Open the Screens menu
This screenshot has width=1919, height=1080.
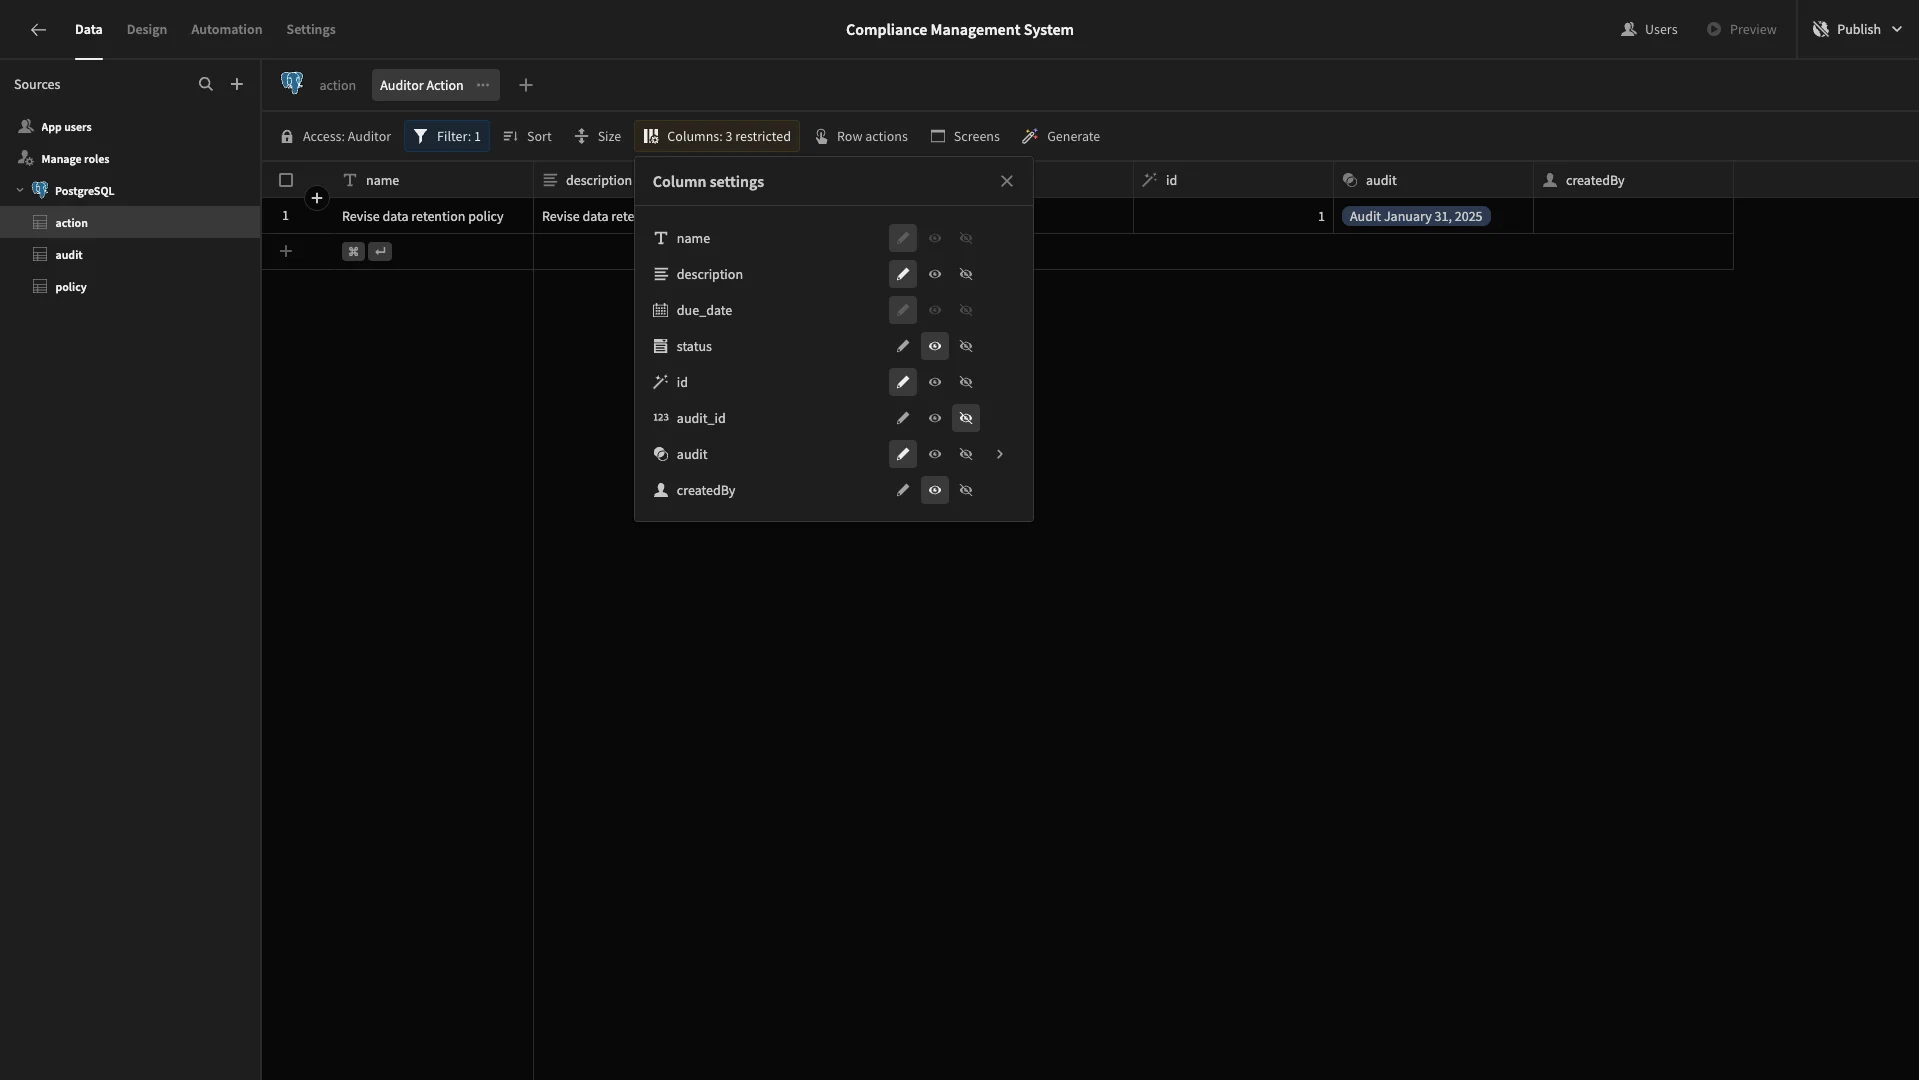[965, 136]
